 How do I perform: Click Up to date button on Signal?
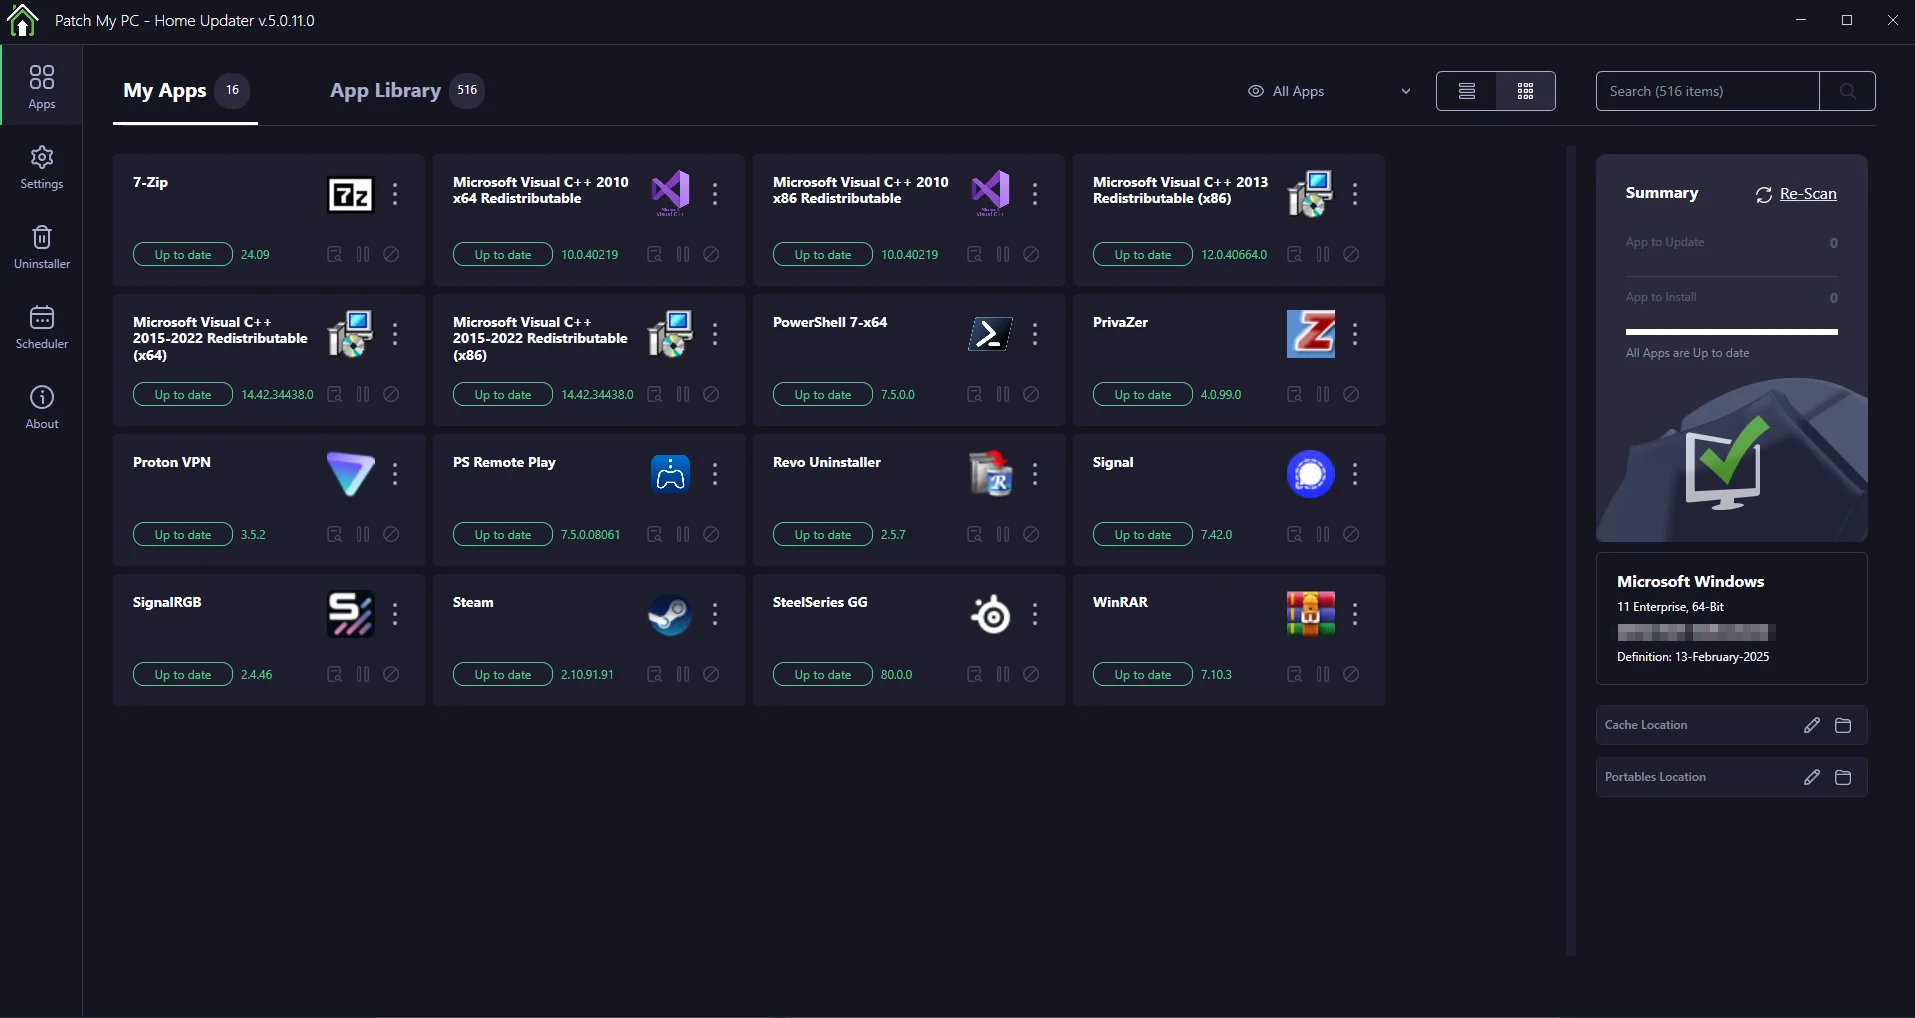click(x=1143, y=535)
